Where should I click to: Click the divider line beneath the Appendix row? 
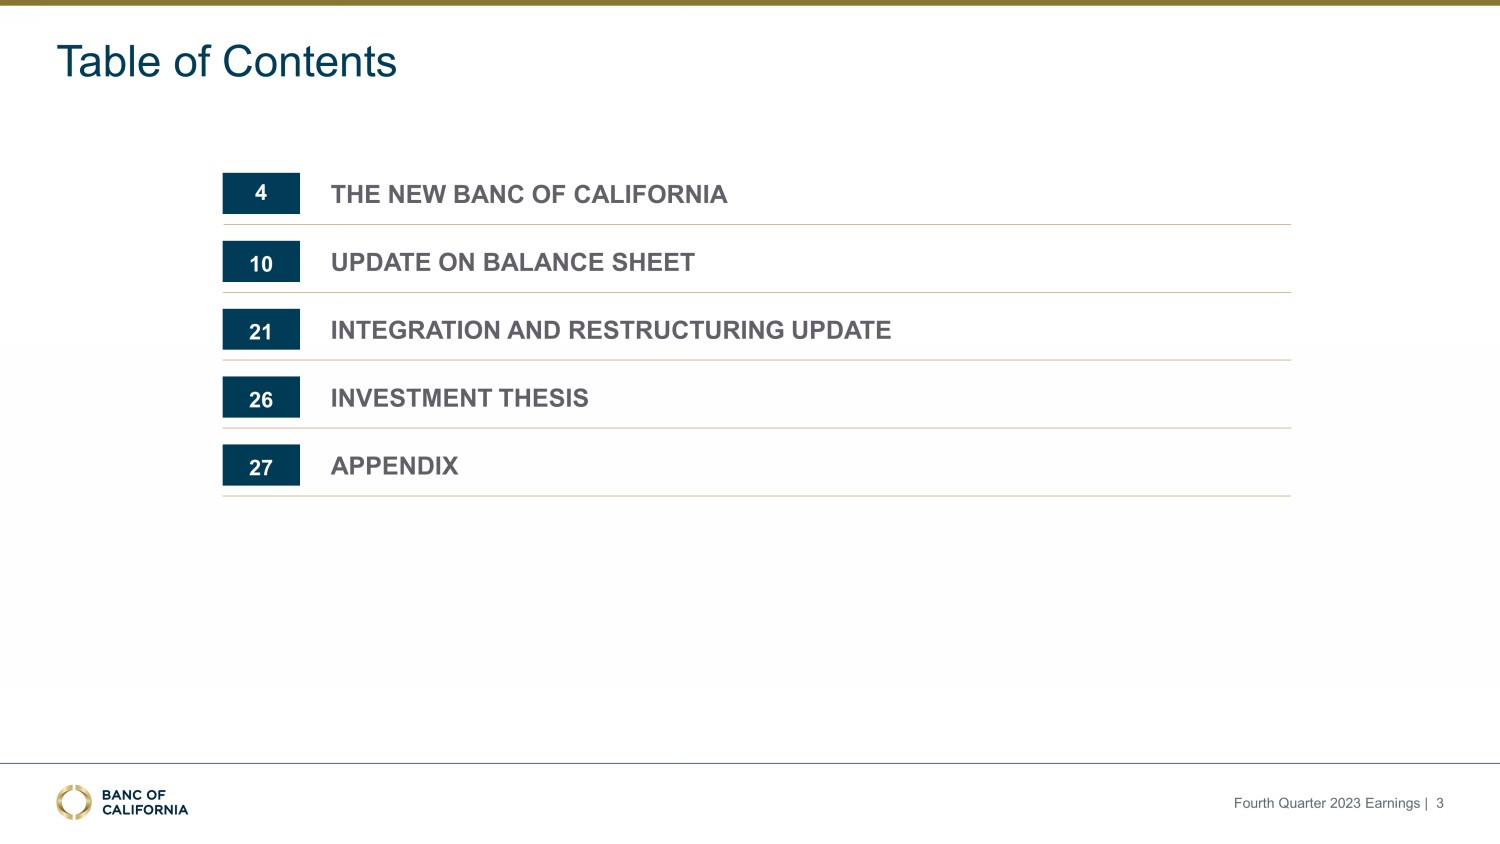click(x=756, y=496)
